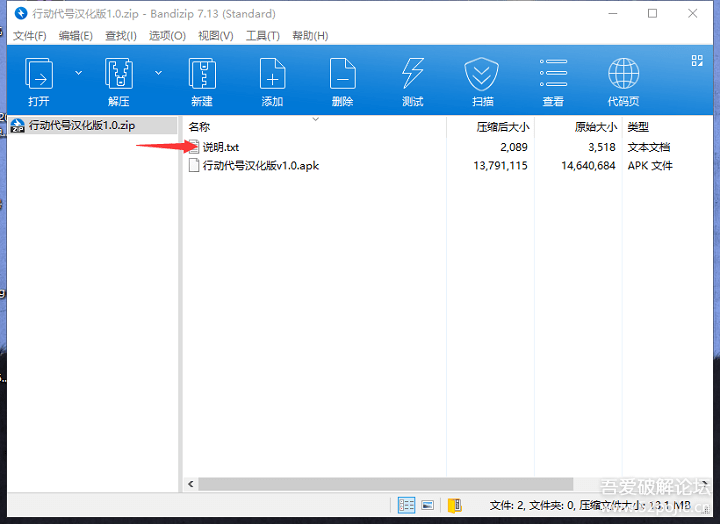Click the apk file icon
This screenshot has width=720, height=524.
pos(194,165)
